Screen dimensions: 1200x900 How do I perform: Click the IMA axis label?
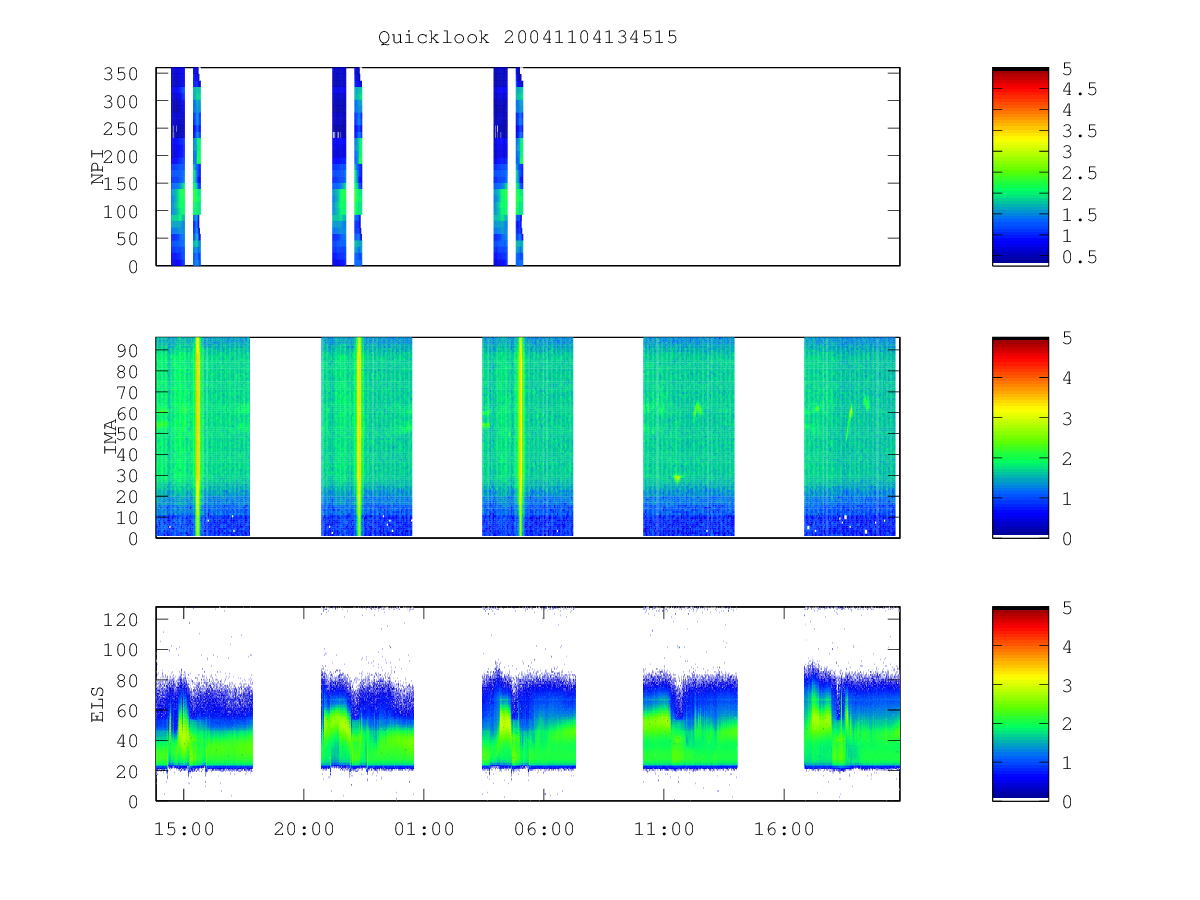111,437
